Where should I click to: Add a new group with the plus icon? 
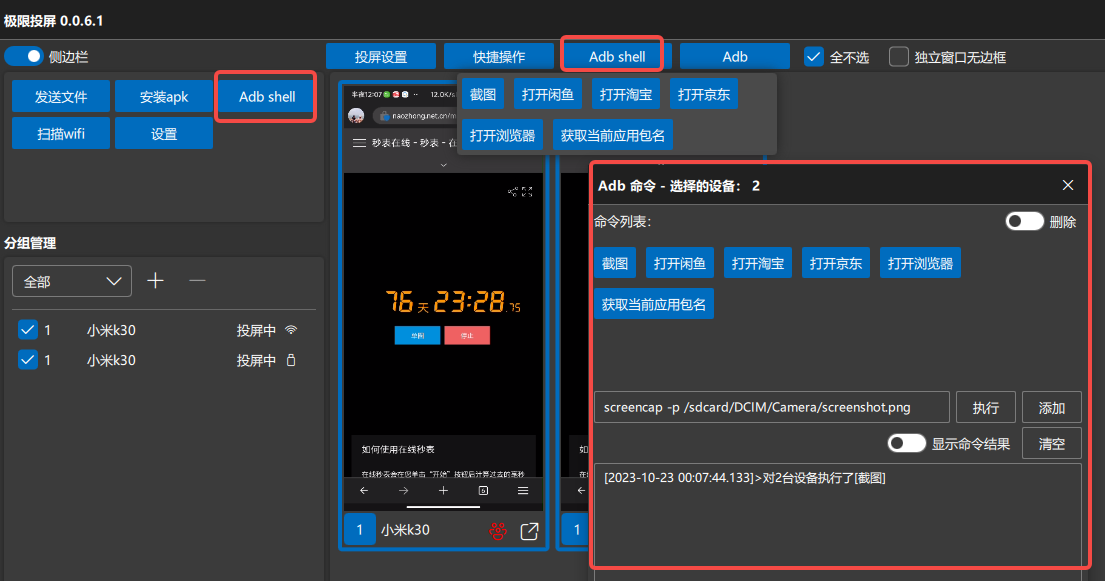tap(155, 281)
